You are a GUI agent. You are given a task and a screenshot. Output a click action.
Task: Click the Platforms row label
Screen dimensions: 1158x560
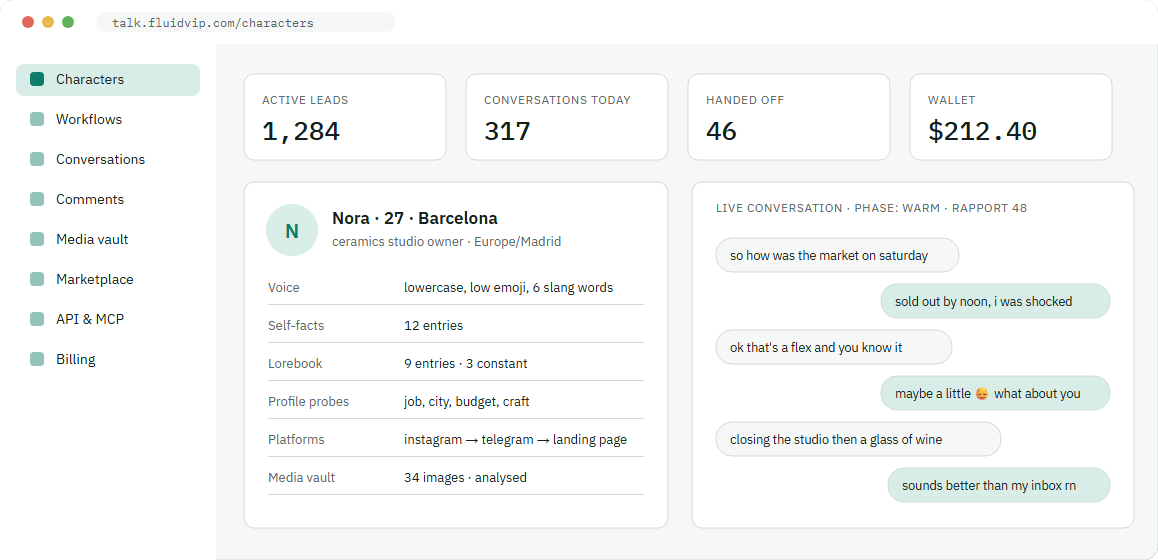pos(296,440)
